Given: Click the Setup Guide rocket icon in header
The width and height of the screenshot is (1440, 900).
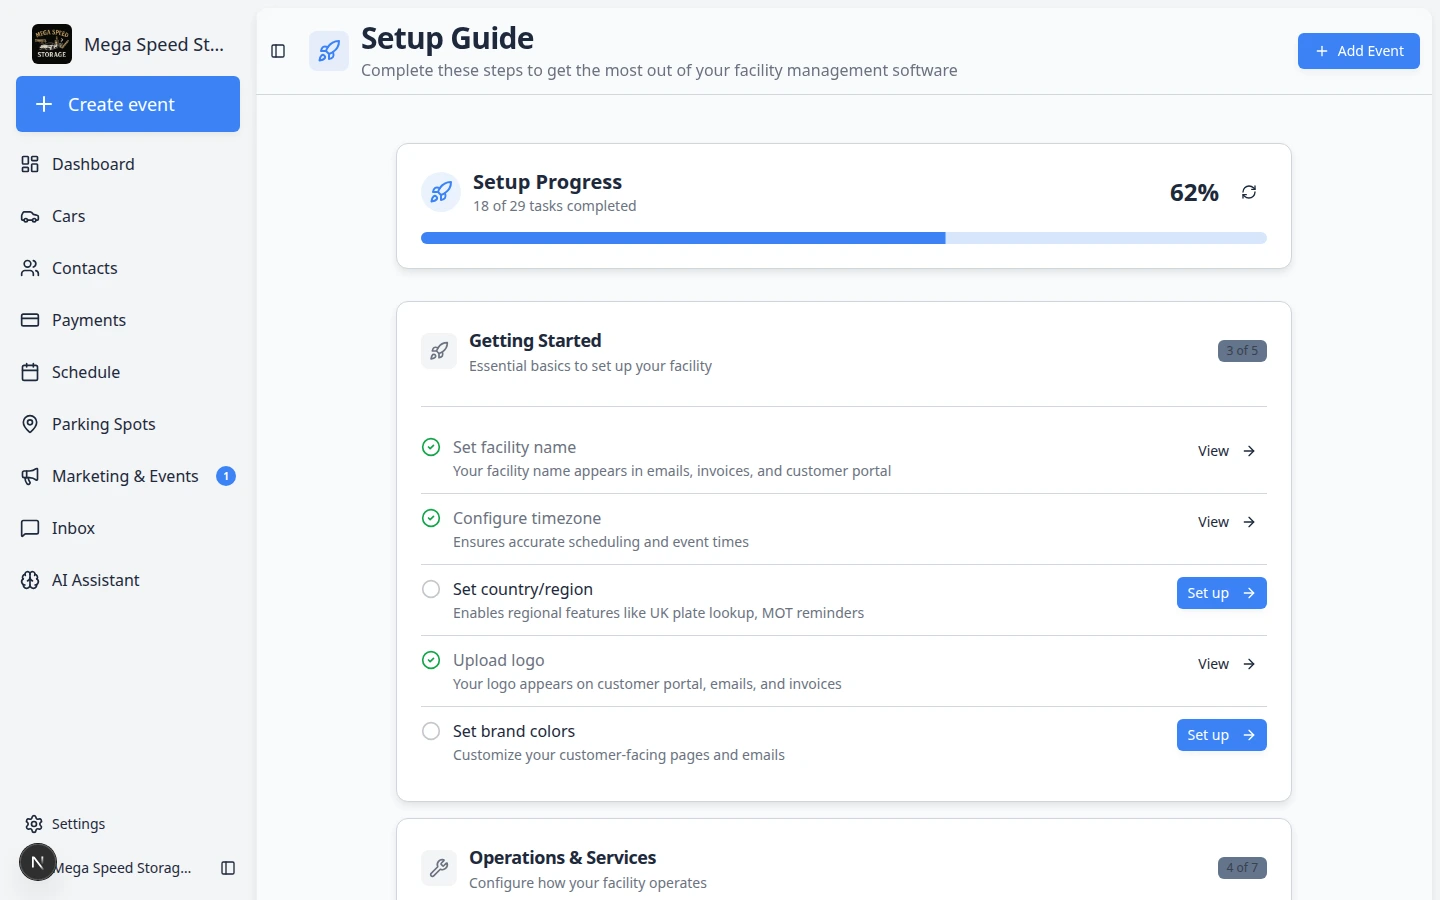Looking at the screenshot, I should click(329, 51).
